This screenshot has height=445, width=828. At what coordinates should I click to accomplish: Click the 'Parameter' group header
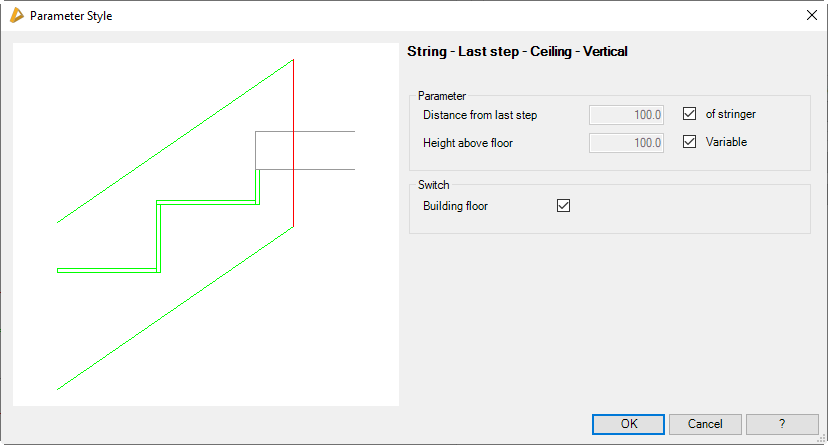(x=442, y=96)
